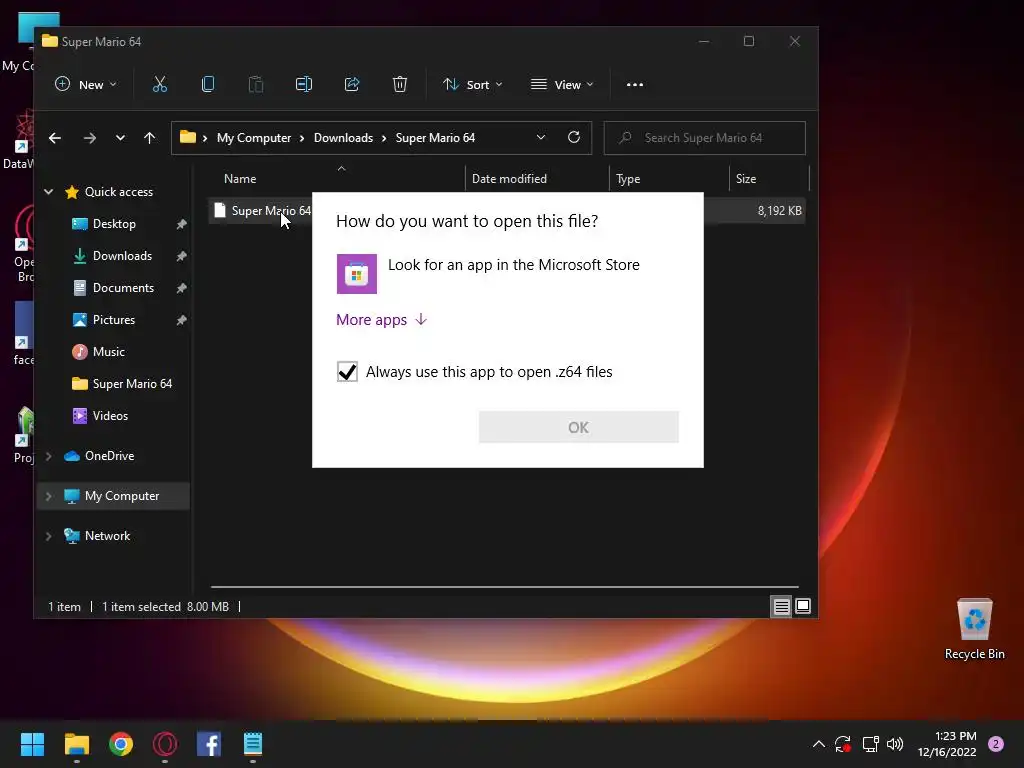This screenshot has height=768, width=1024.
Task: Open the Sort dropdown menu
Action: [472, 84]
